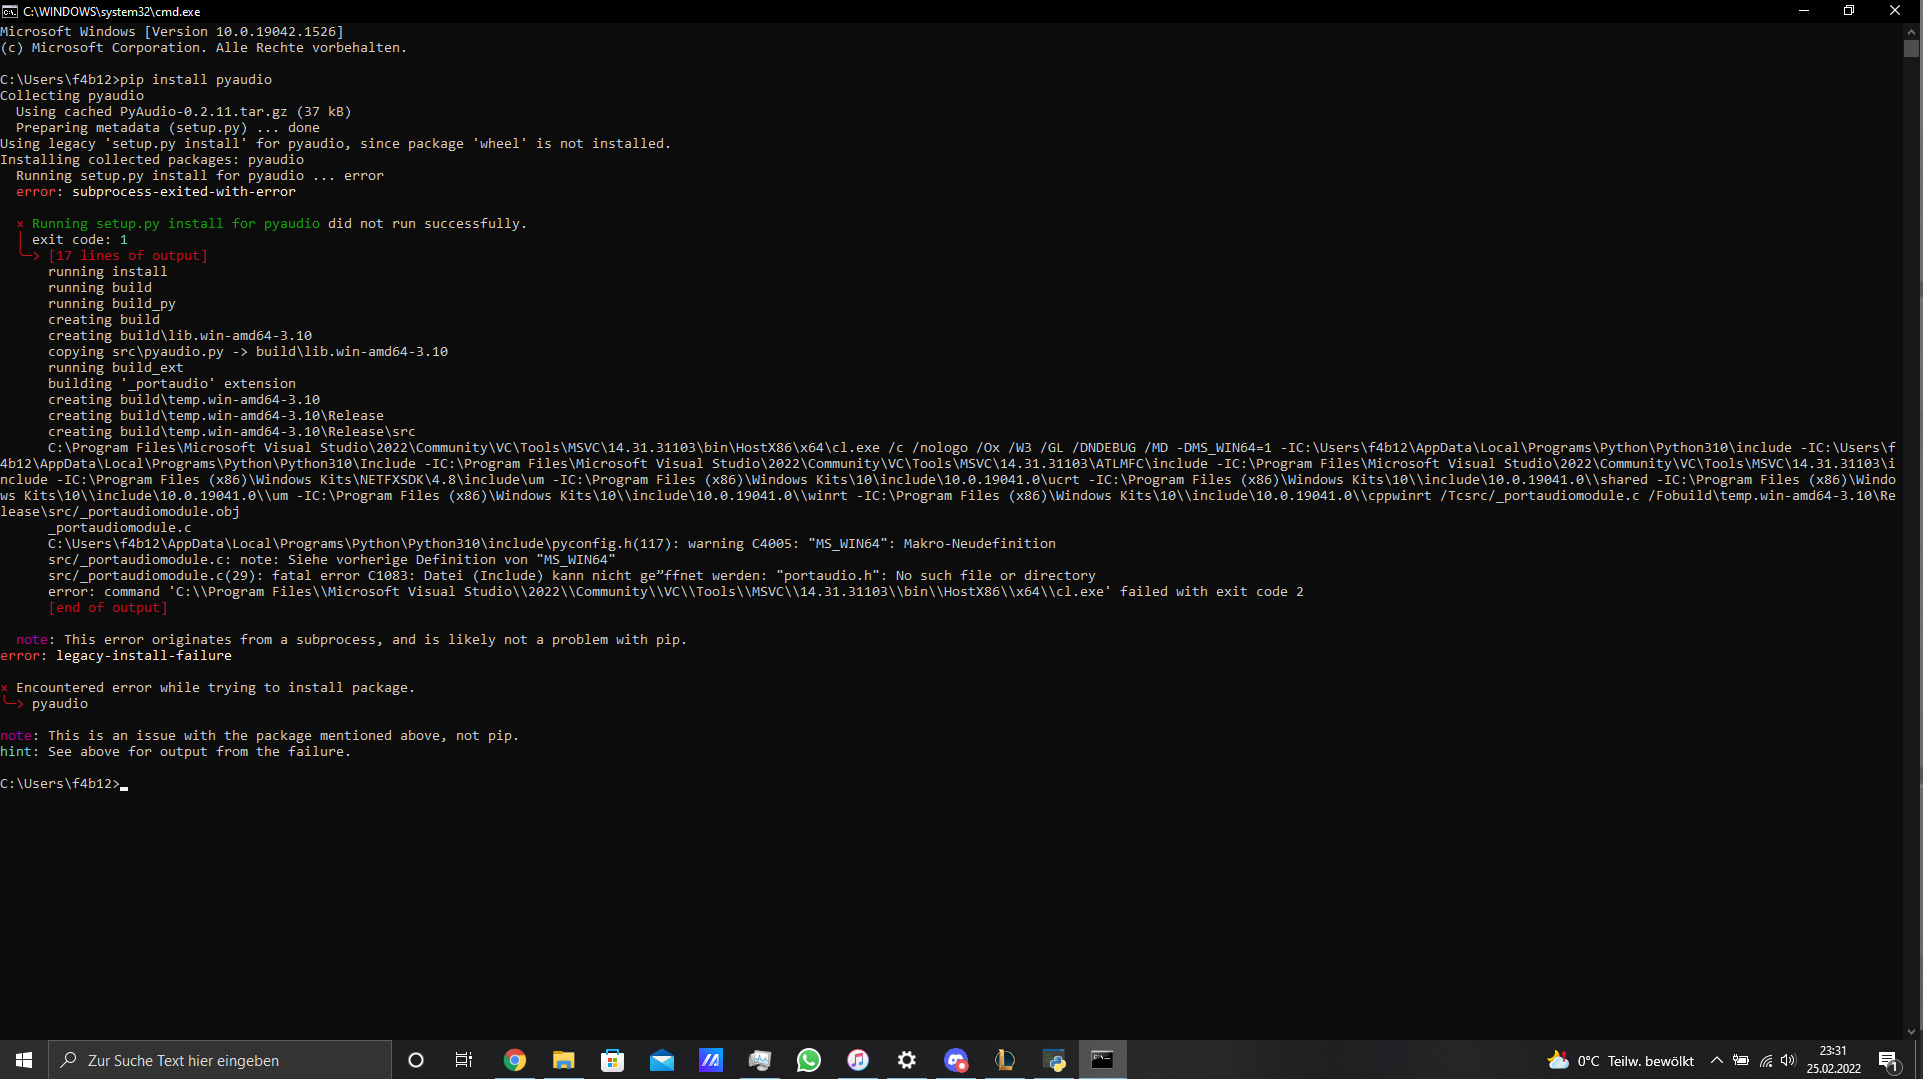Open Python app icon in taskbar
This screenshot has width=1923, height=1079.
tap(1053, 1060)
